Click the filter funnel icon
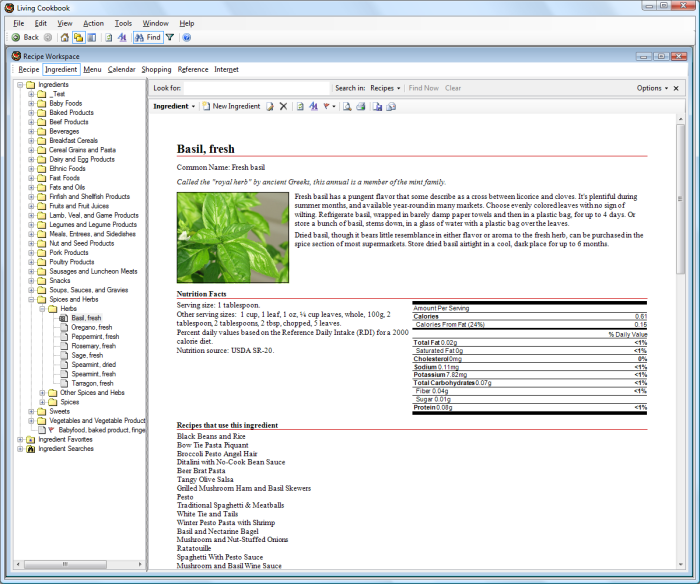This screenshot has height=584, width=700. [170, 38]
